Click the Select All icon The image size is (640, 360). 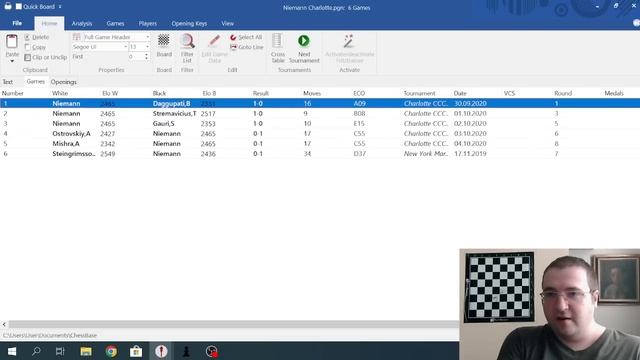[233, 37]
